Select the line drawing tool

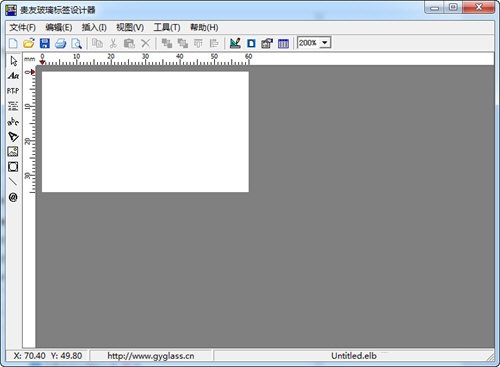(13, 182)
